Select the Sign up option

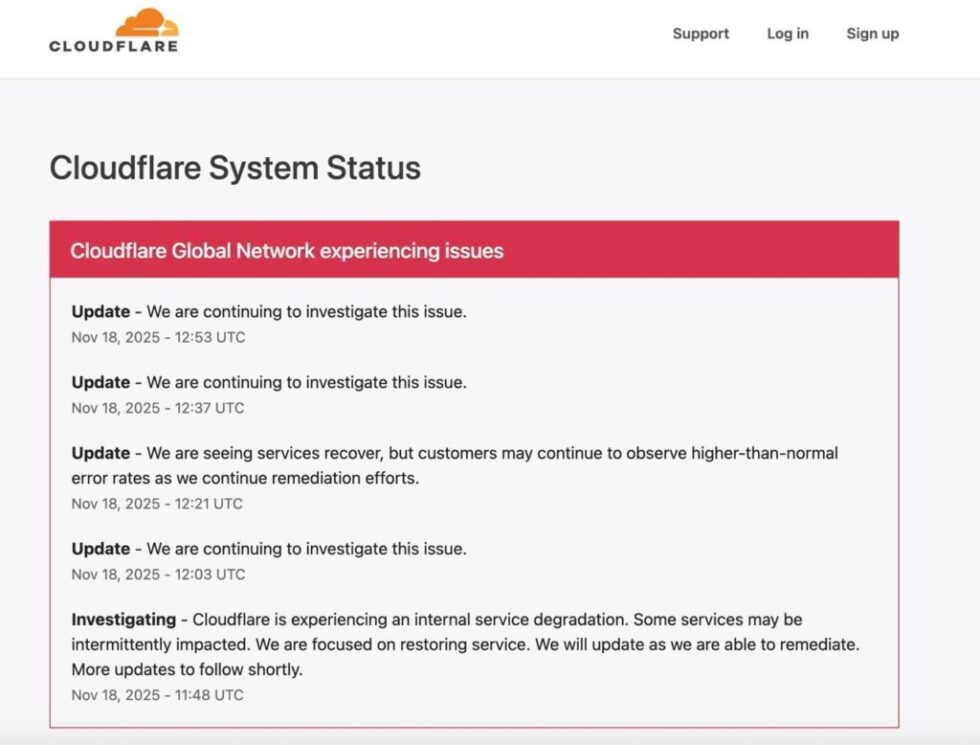(872, 33)
